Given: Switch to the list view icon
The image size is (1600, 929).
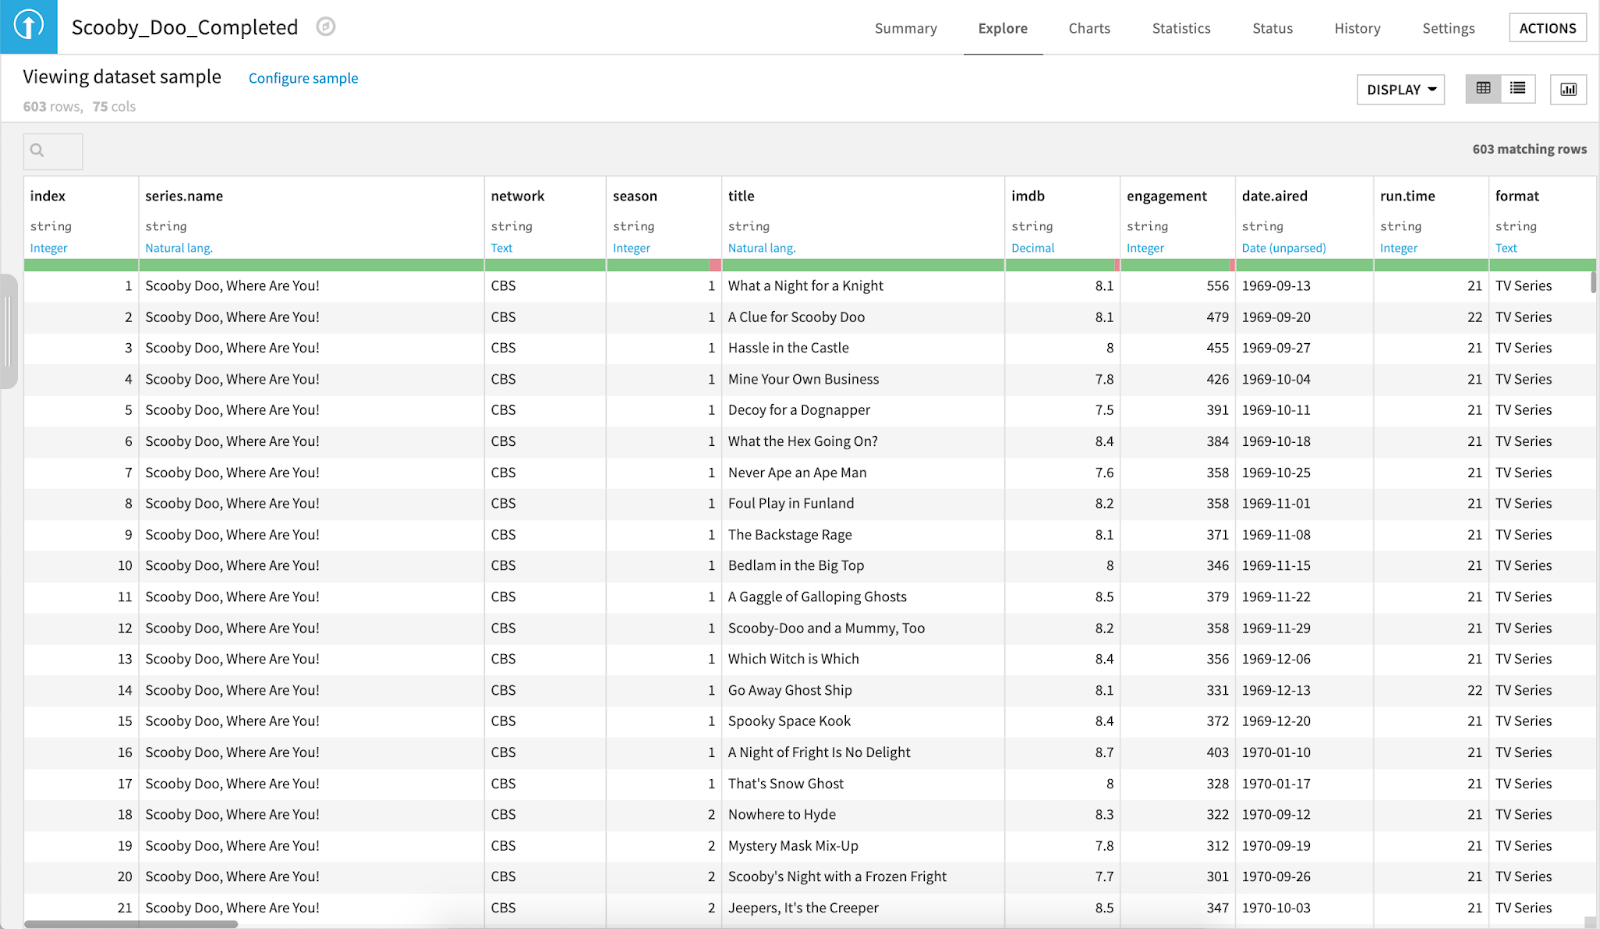Looking at the screenshot, I should tap(1517, 89).
